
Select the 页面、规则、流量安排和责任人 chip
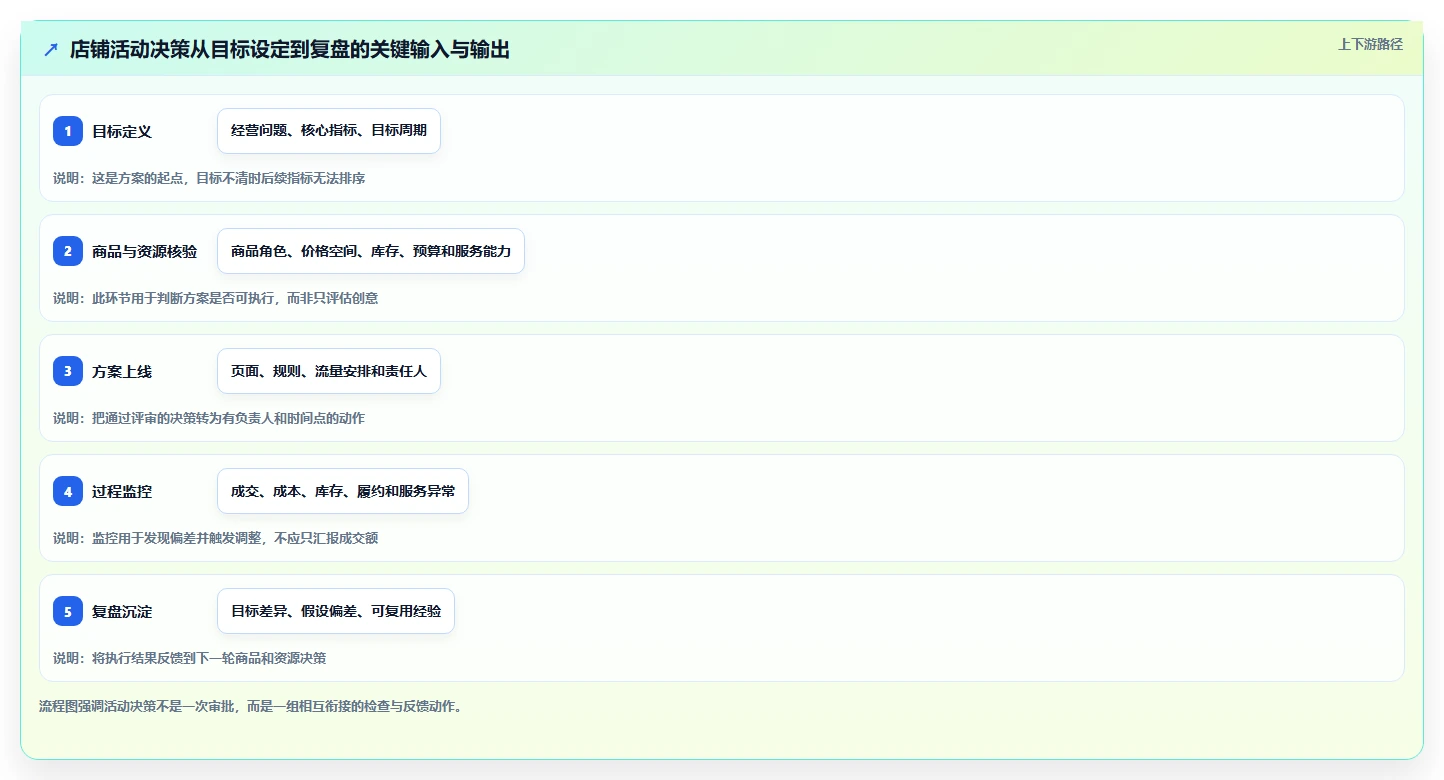(x=329, y=371)
